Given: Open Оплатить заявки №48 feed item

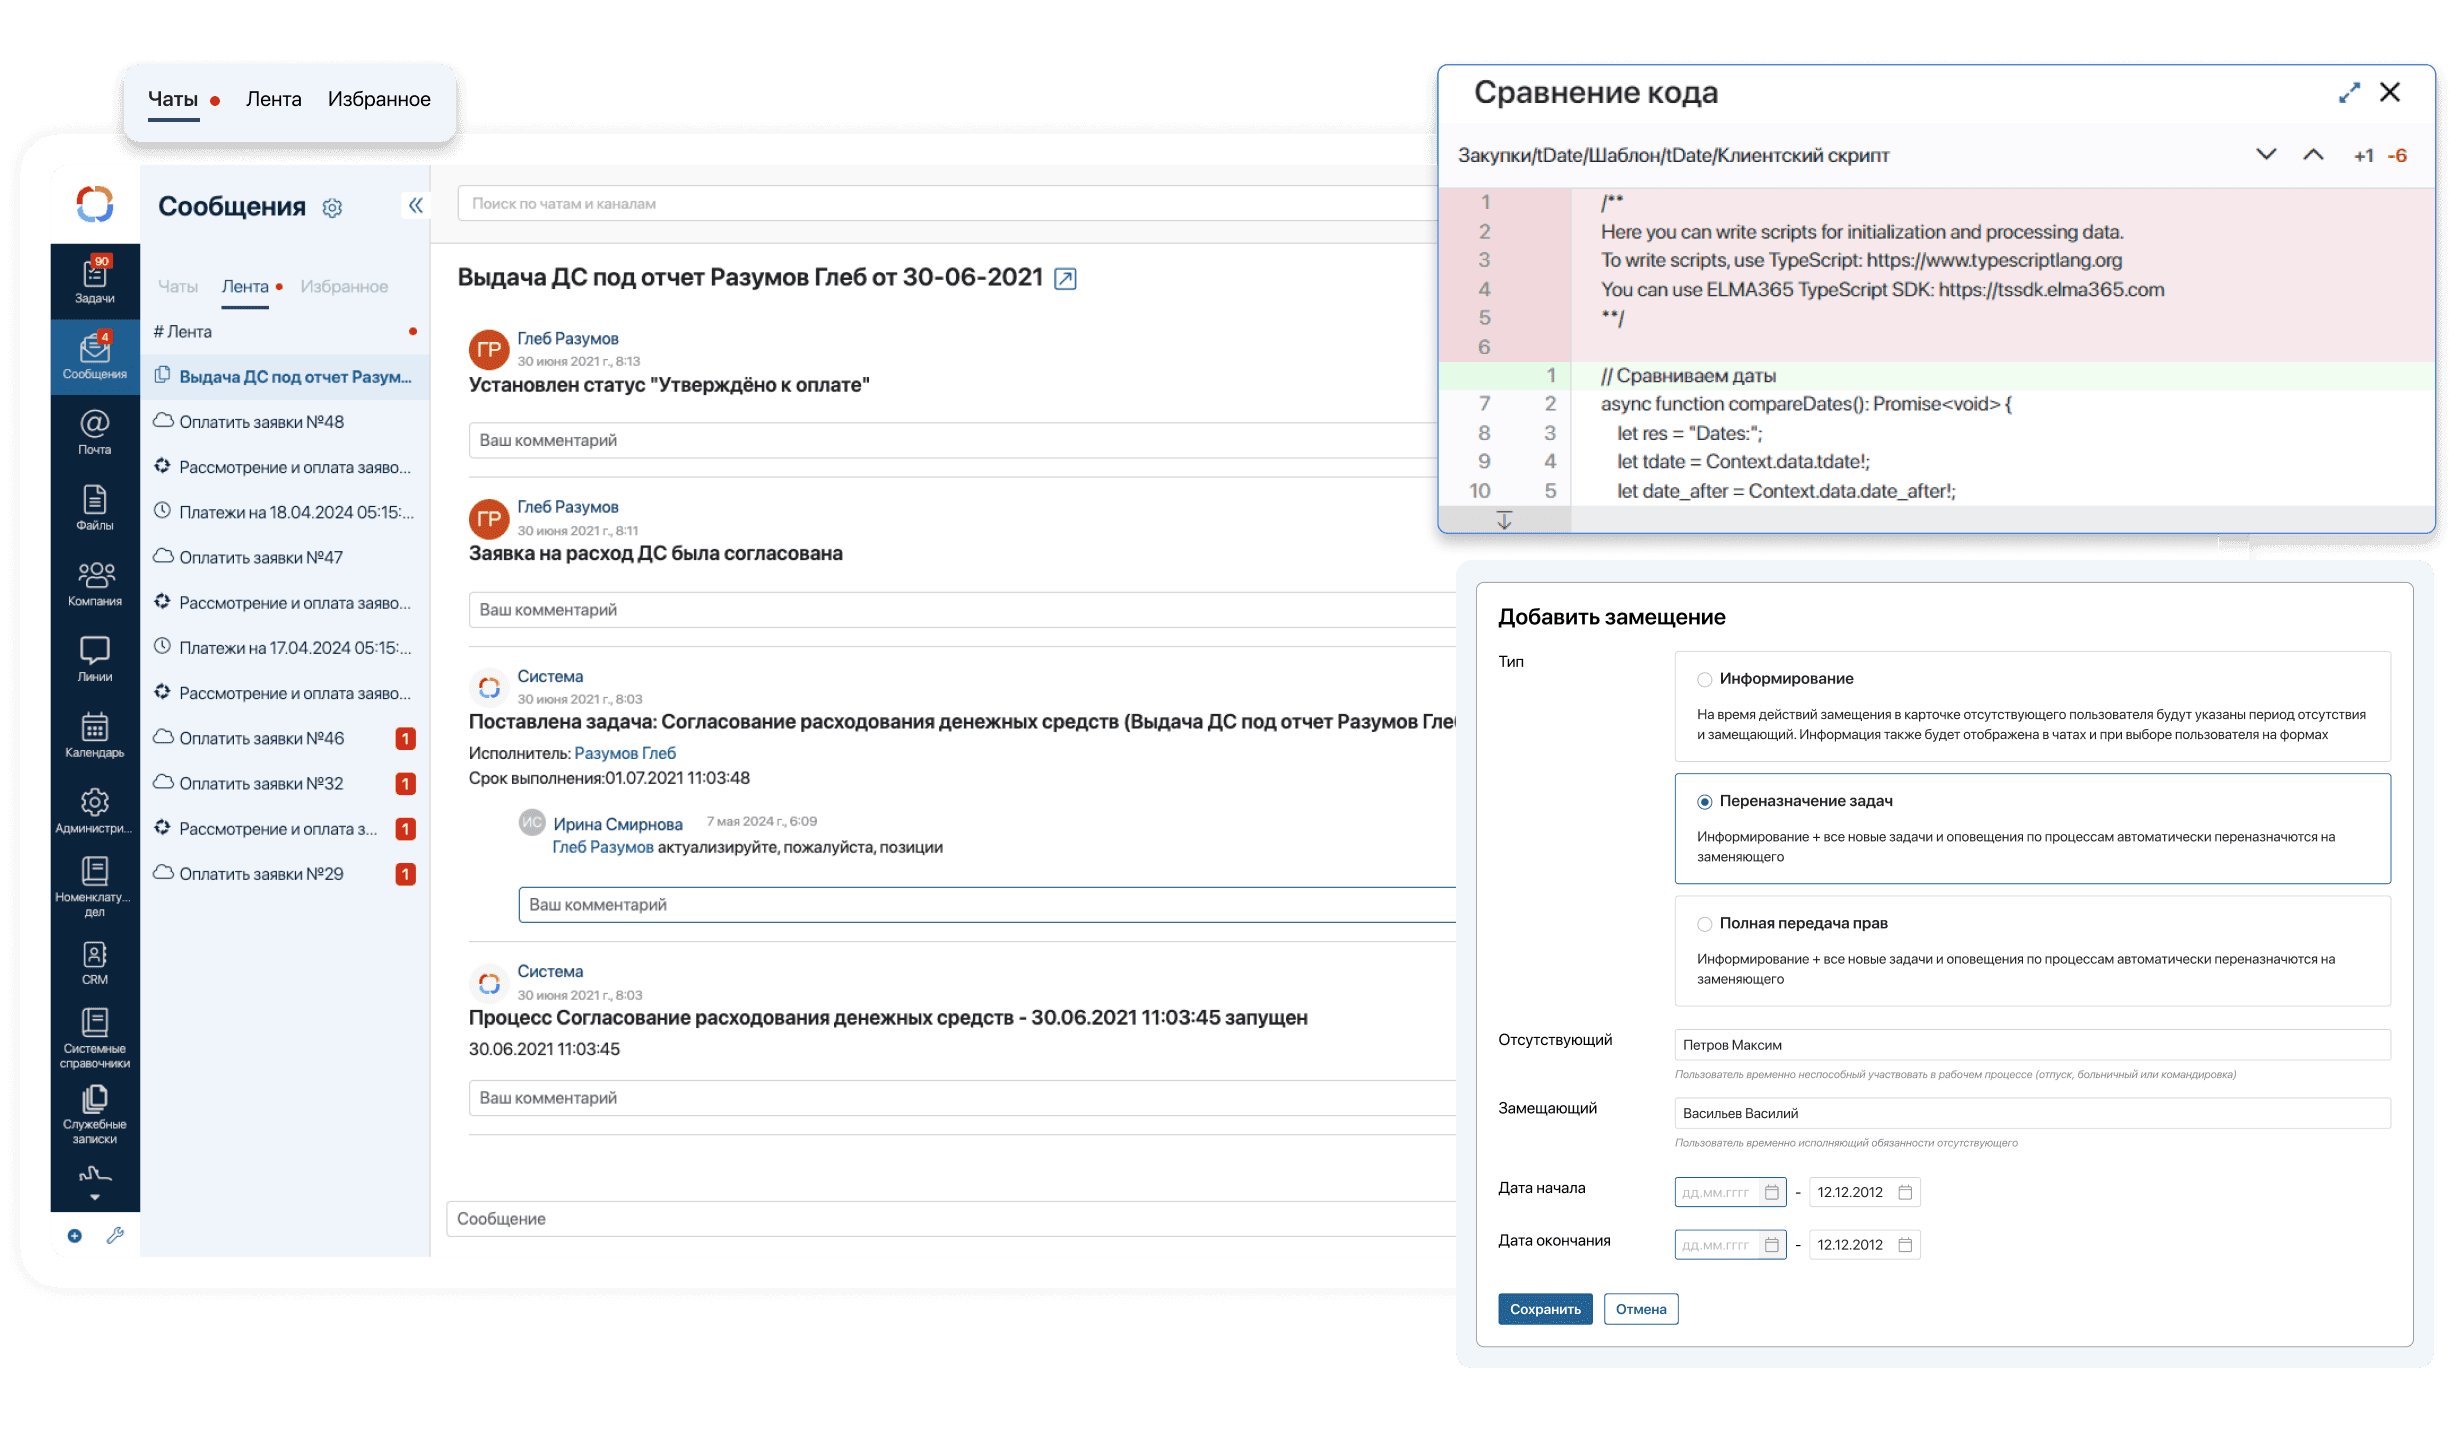Looking at the screenshot, I should [x=285, y=422].
